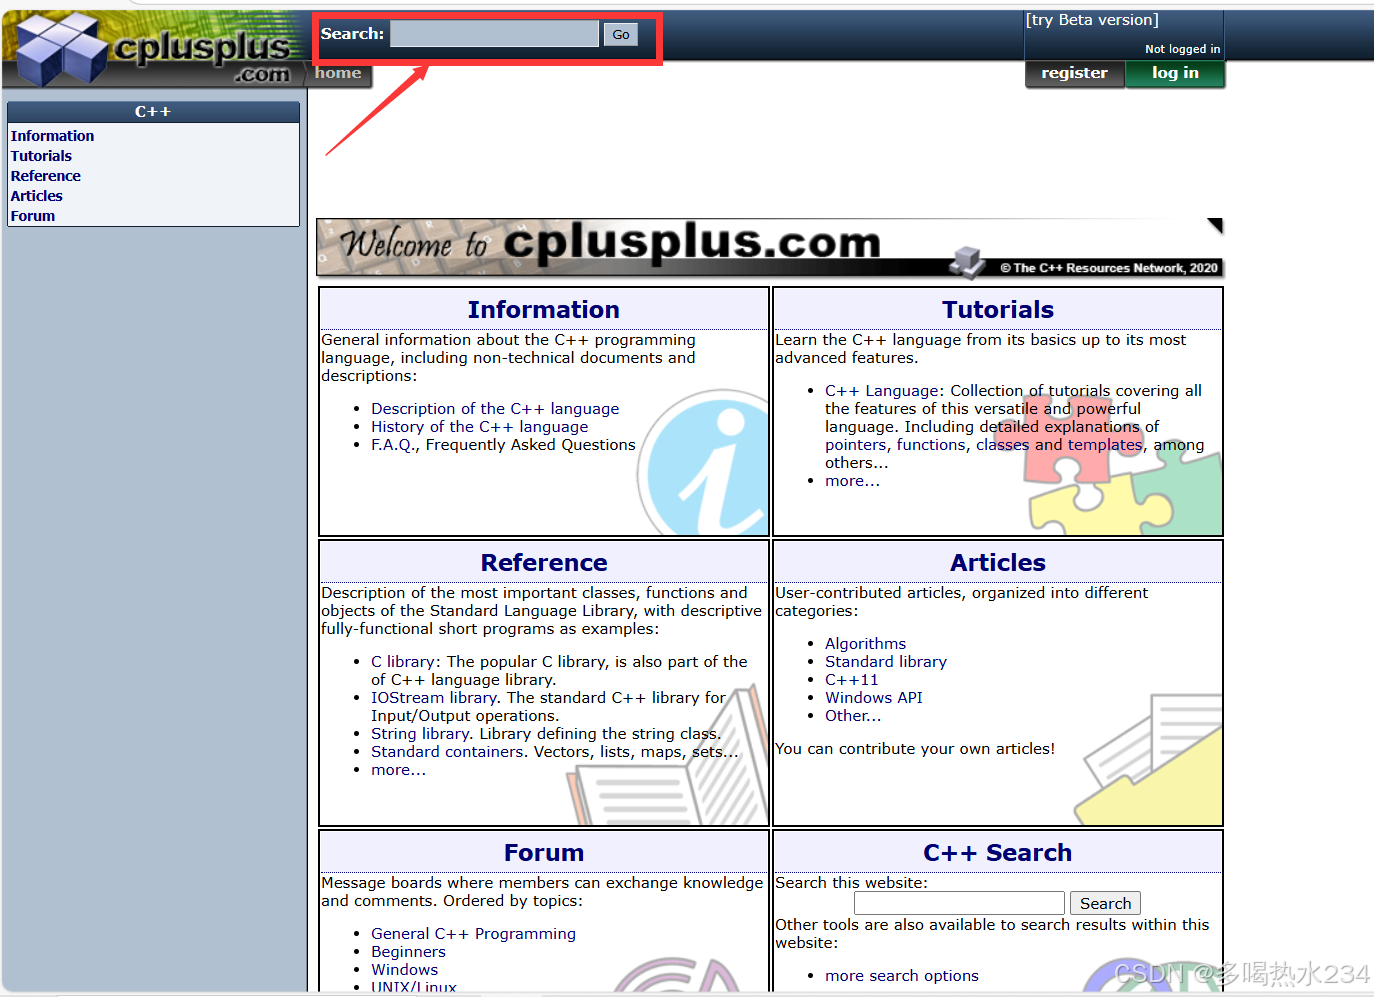
Task: Click the cplusplus.com logo
Action: (155, 49)
